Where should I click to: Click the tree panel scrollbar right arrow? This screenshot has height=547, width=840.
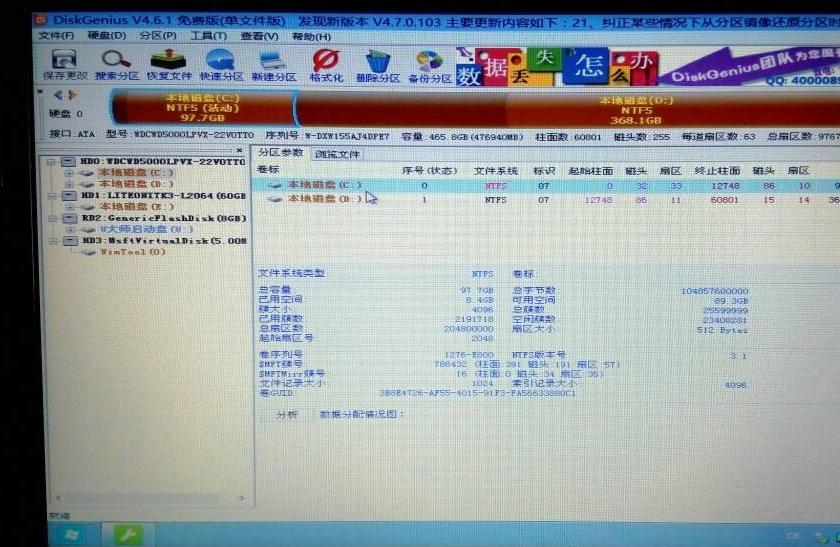click(241, 498)
